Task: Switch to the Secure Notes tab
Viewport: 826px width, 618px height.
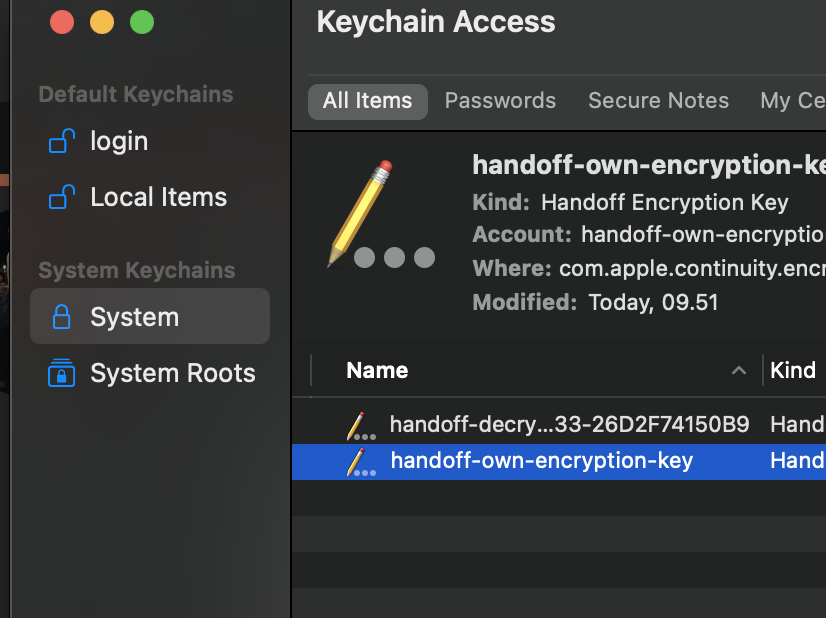Action: (x=658, y=101)
